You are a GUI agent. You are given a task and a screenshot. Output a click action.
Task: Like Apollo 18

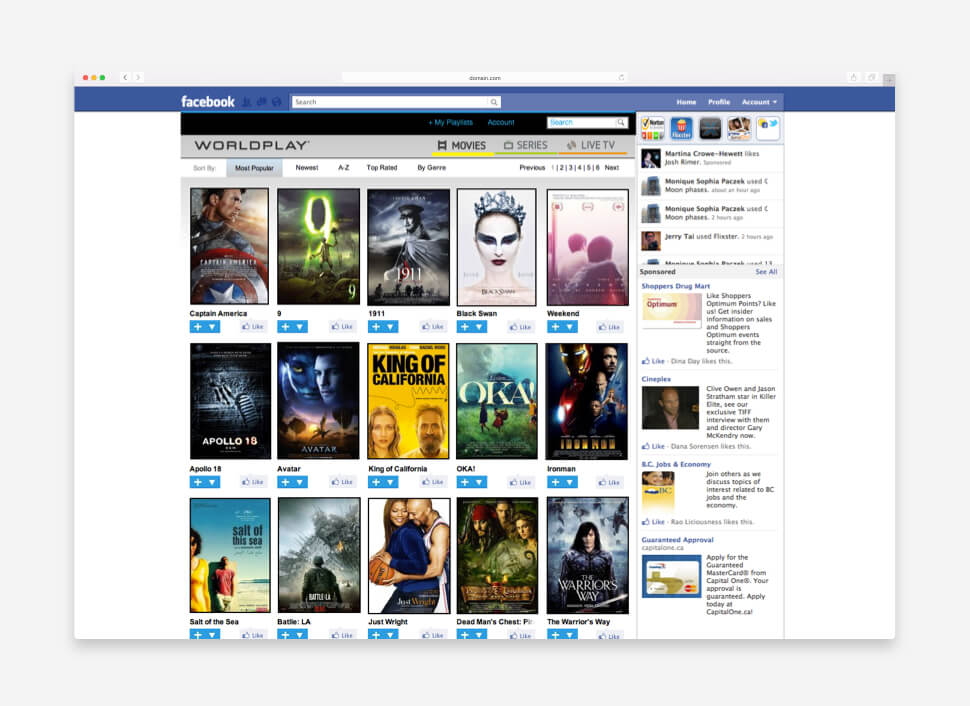pyautogui.click(x=253, y=482)
